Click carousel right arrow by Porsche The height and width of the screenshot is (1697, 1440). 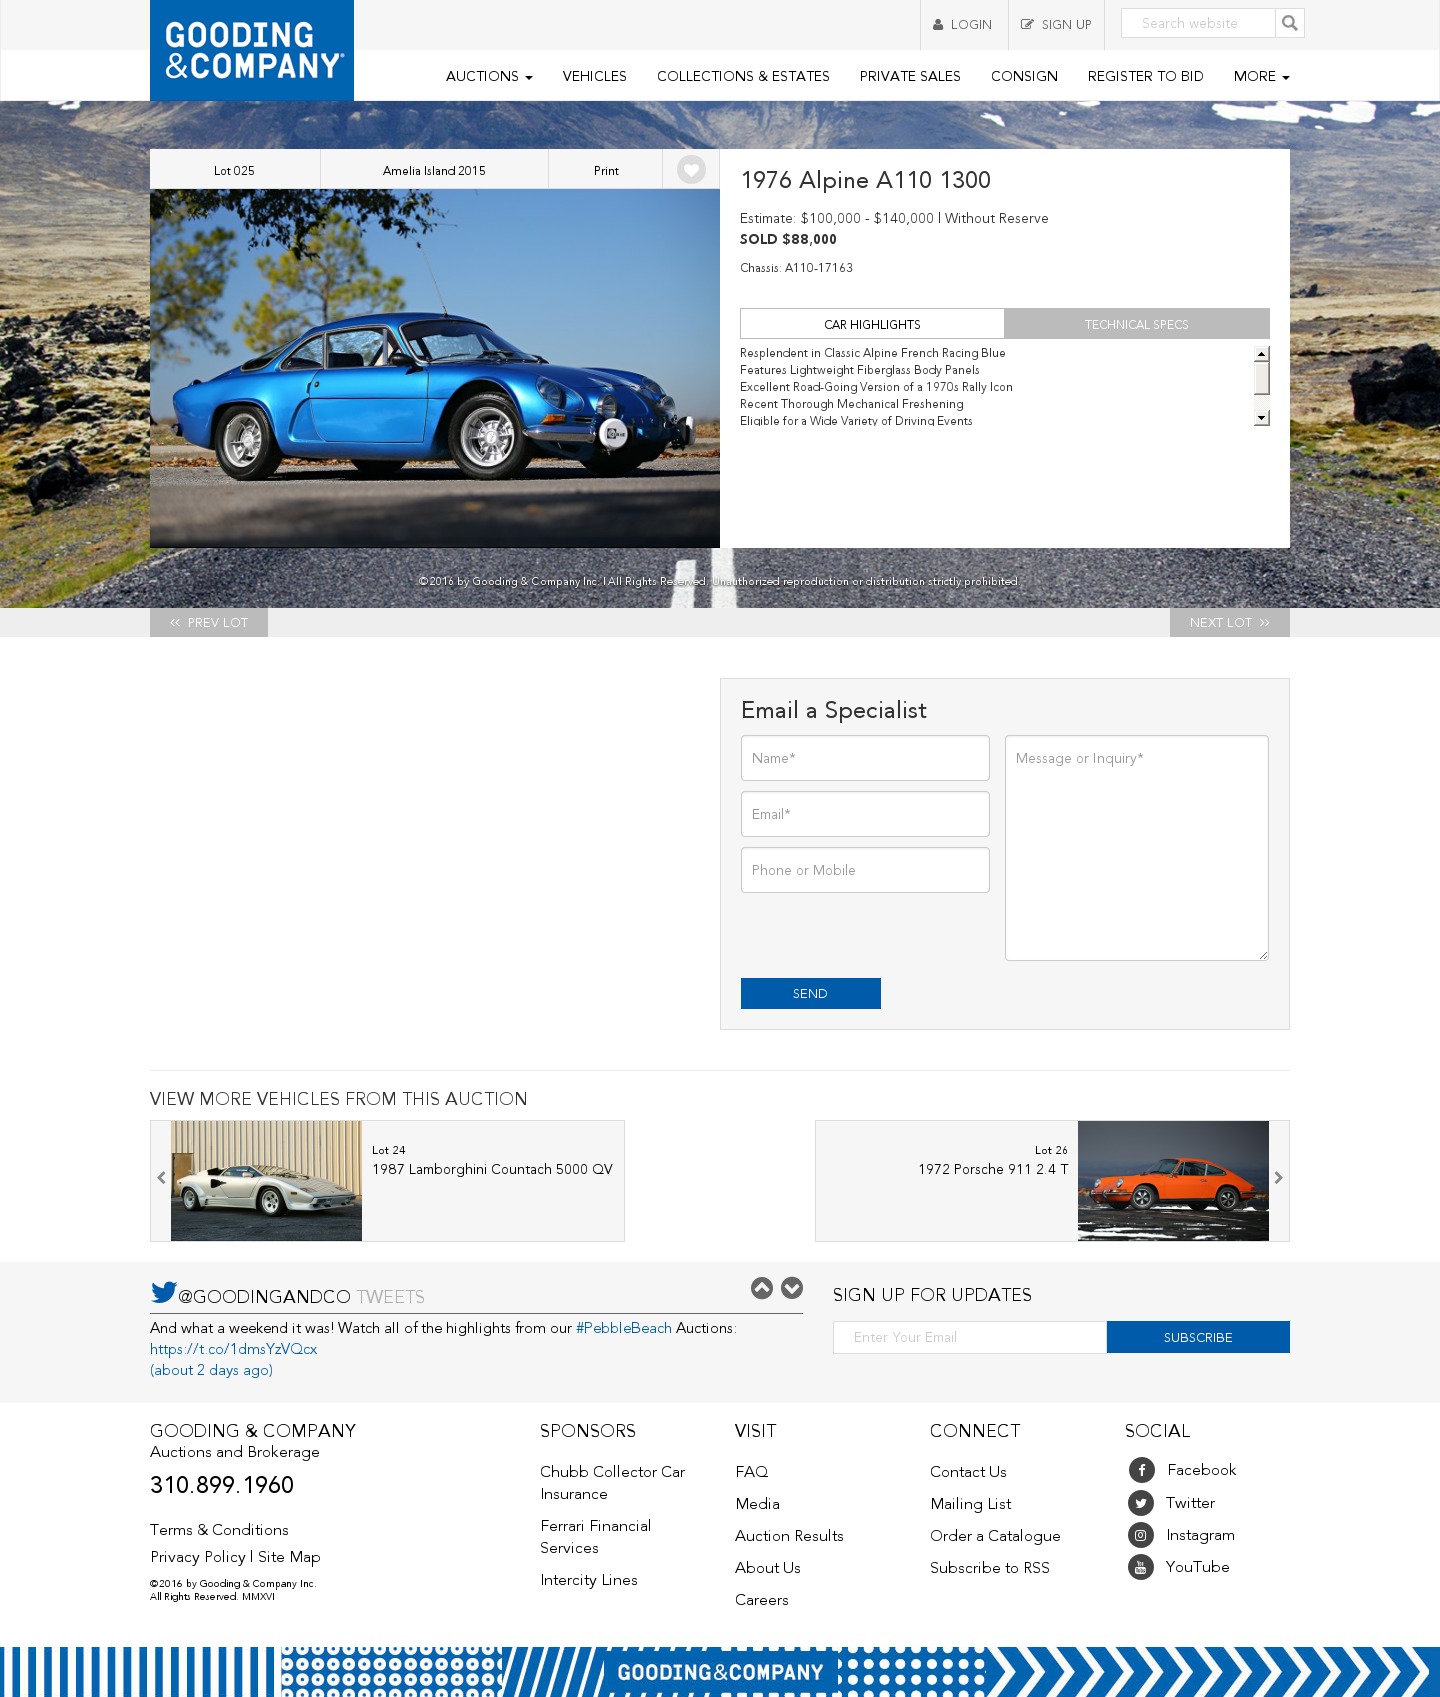(1278, 1178)
